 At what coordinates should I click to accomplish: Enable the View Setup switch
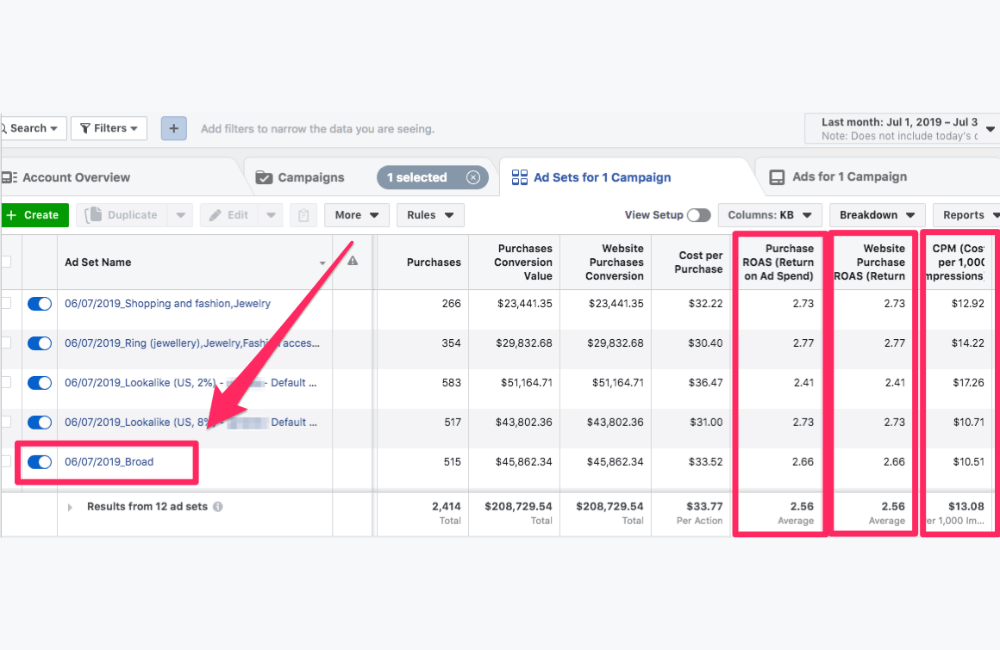(x=698, y=215)
